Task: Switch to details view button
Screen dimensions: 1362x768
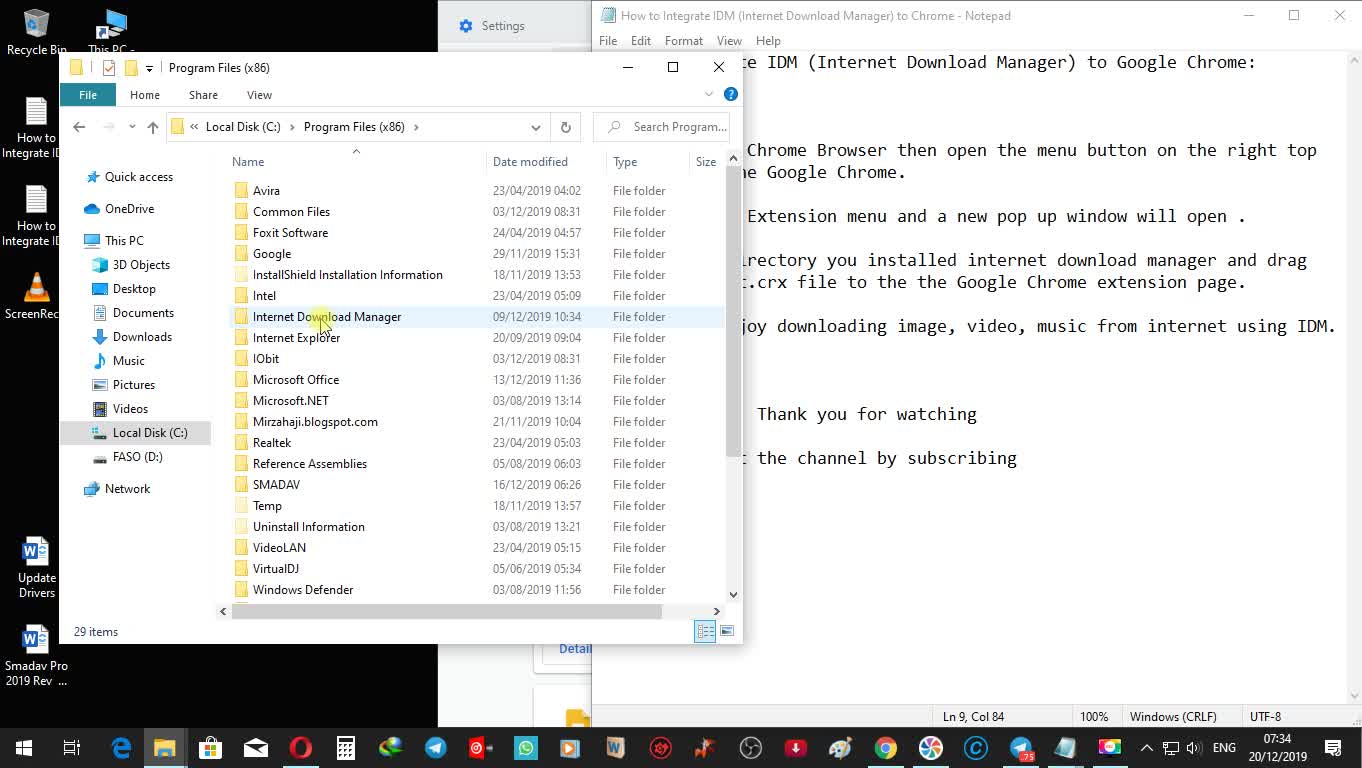Action: [705, 631]
